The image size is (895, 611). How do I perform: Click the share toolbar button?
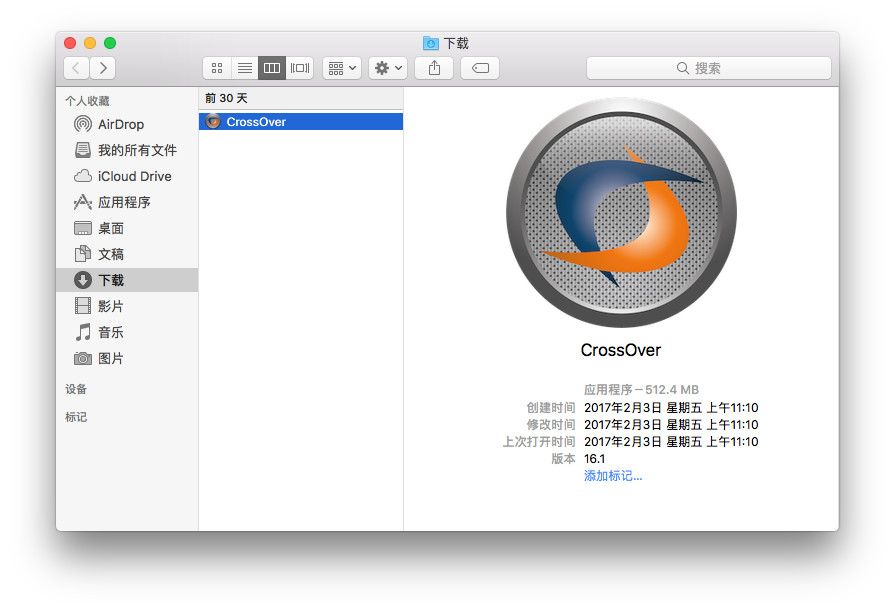434,68
